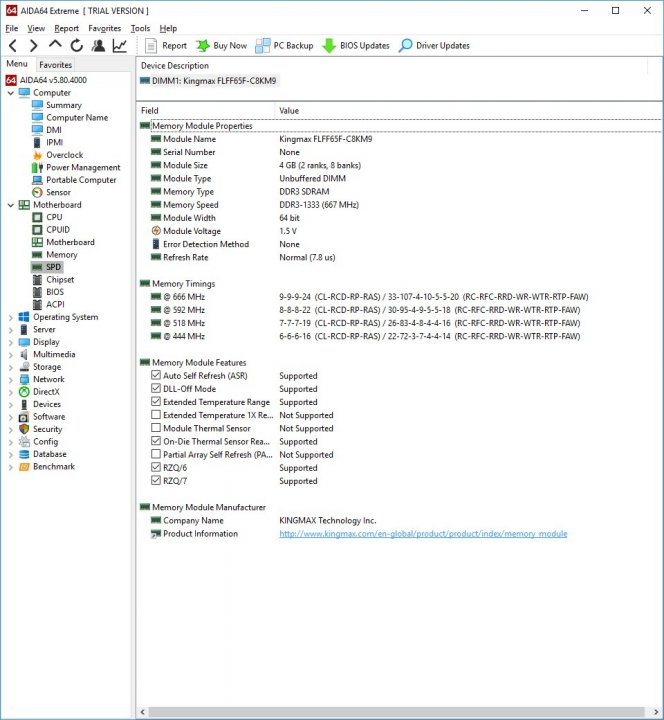This screenshot has height=720, width=664.
Task: Toggle Extended Temperature Range checkbox
Action: [x=156, y=401]
